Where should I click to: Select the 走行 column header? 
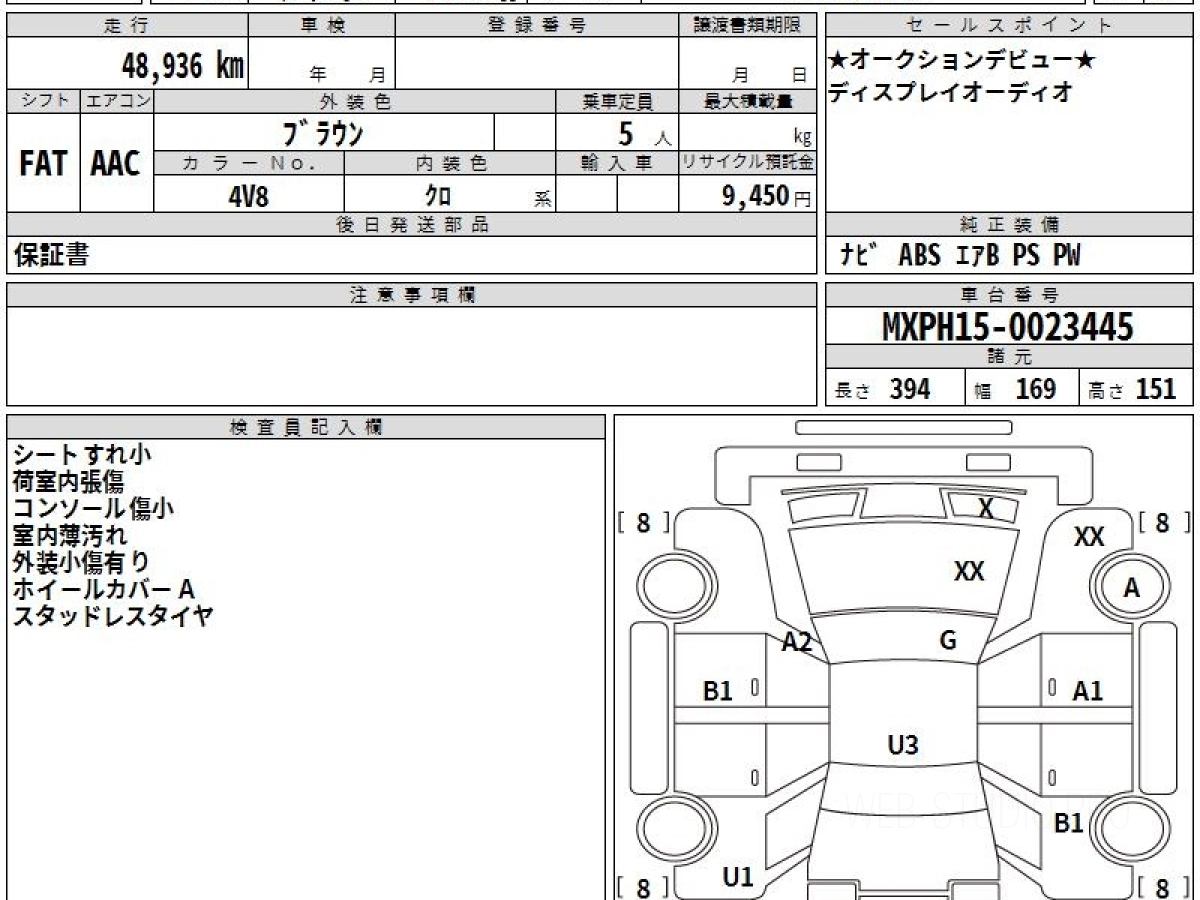[x=126, y=26]
